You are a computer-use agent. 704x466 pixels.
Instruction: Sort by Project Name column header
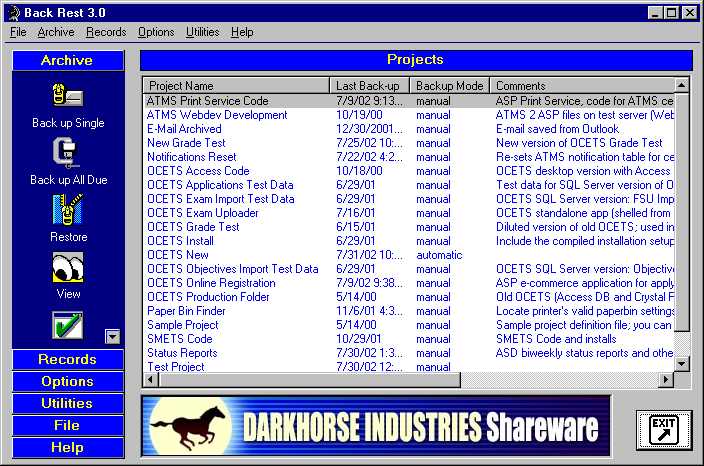[236, 85]
